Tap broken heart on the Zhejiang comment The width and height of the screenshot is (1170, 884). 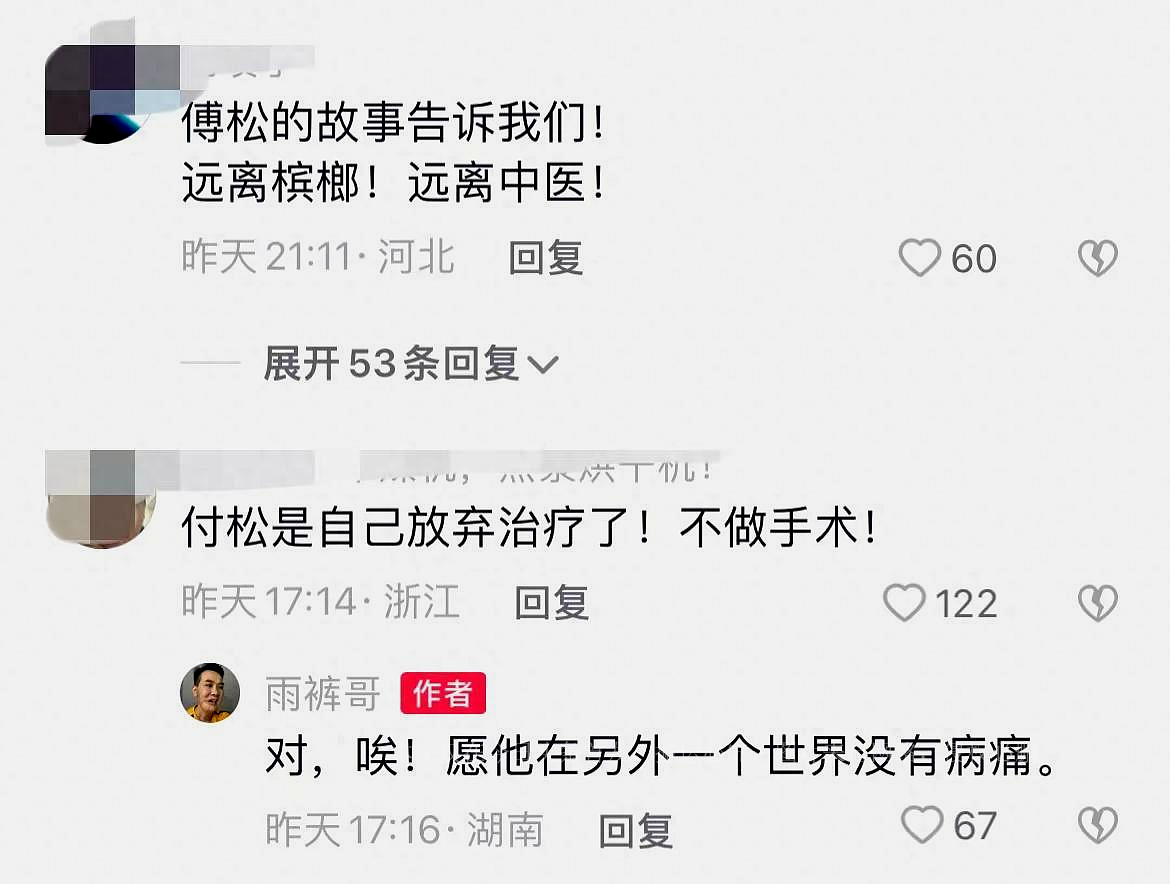pyautogui.click(x=1098, y=603)
